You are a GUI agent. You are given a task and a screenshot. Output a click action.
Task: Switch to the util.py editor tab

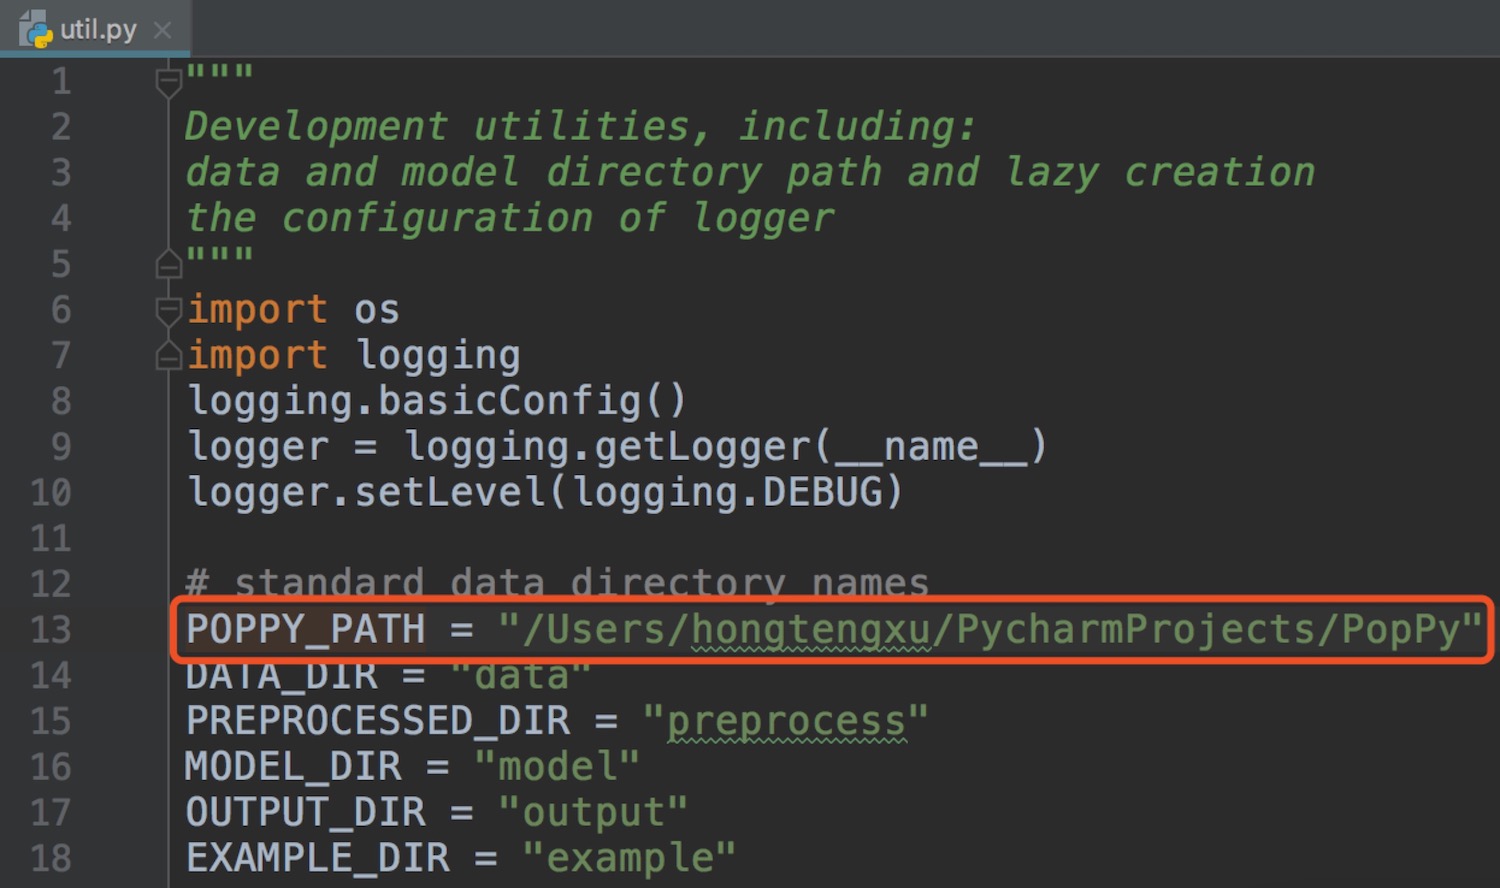point(96,29)
